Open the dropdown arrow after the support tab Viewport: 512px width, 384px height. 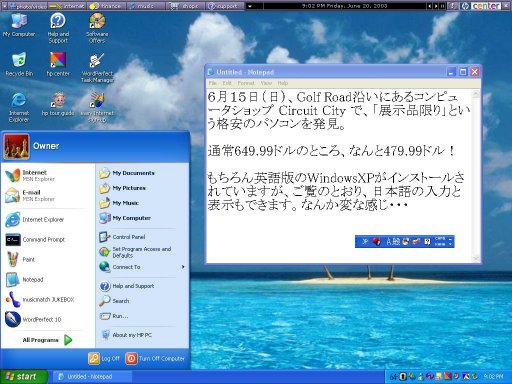tap(250, 6)
